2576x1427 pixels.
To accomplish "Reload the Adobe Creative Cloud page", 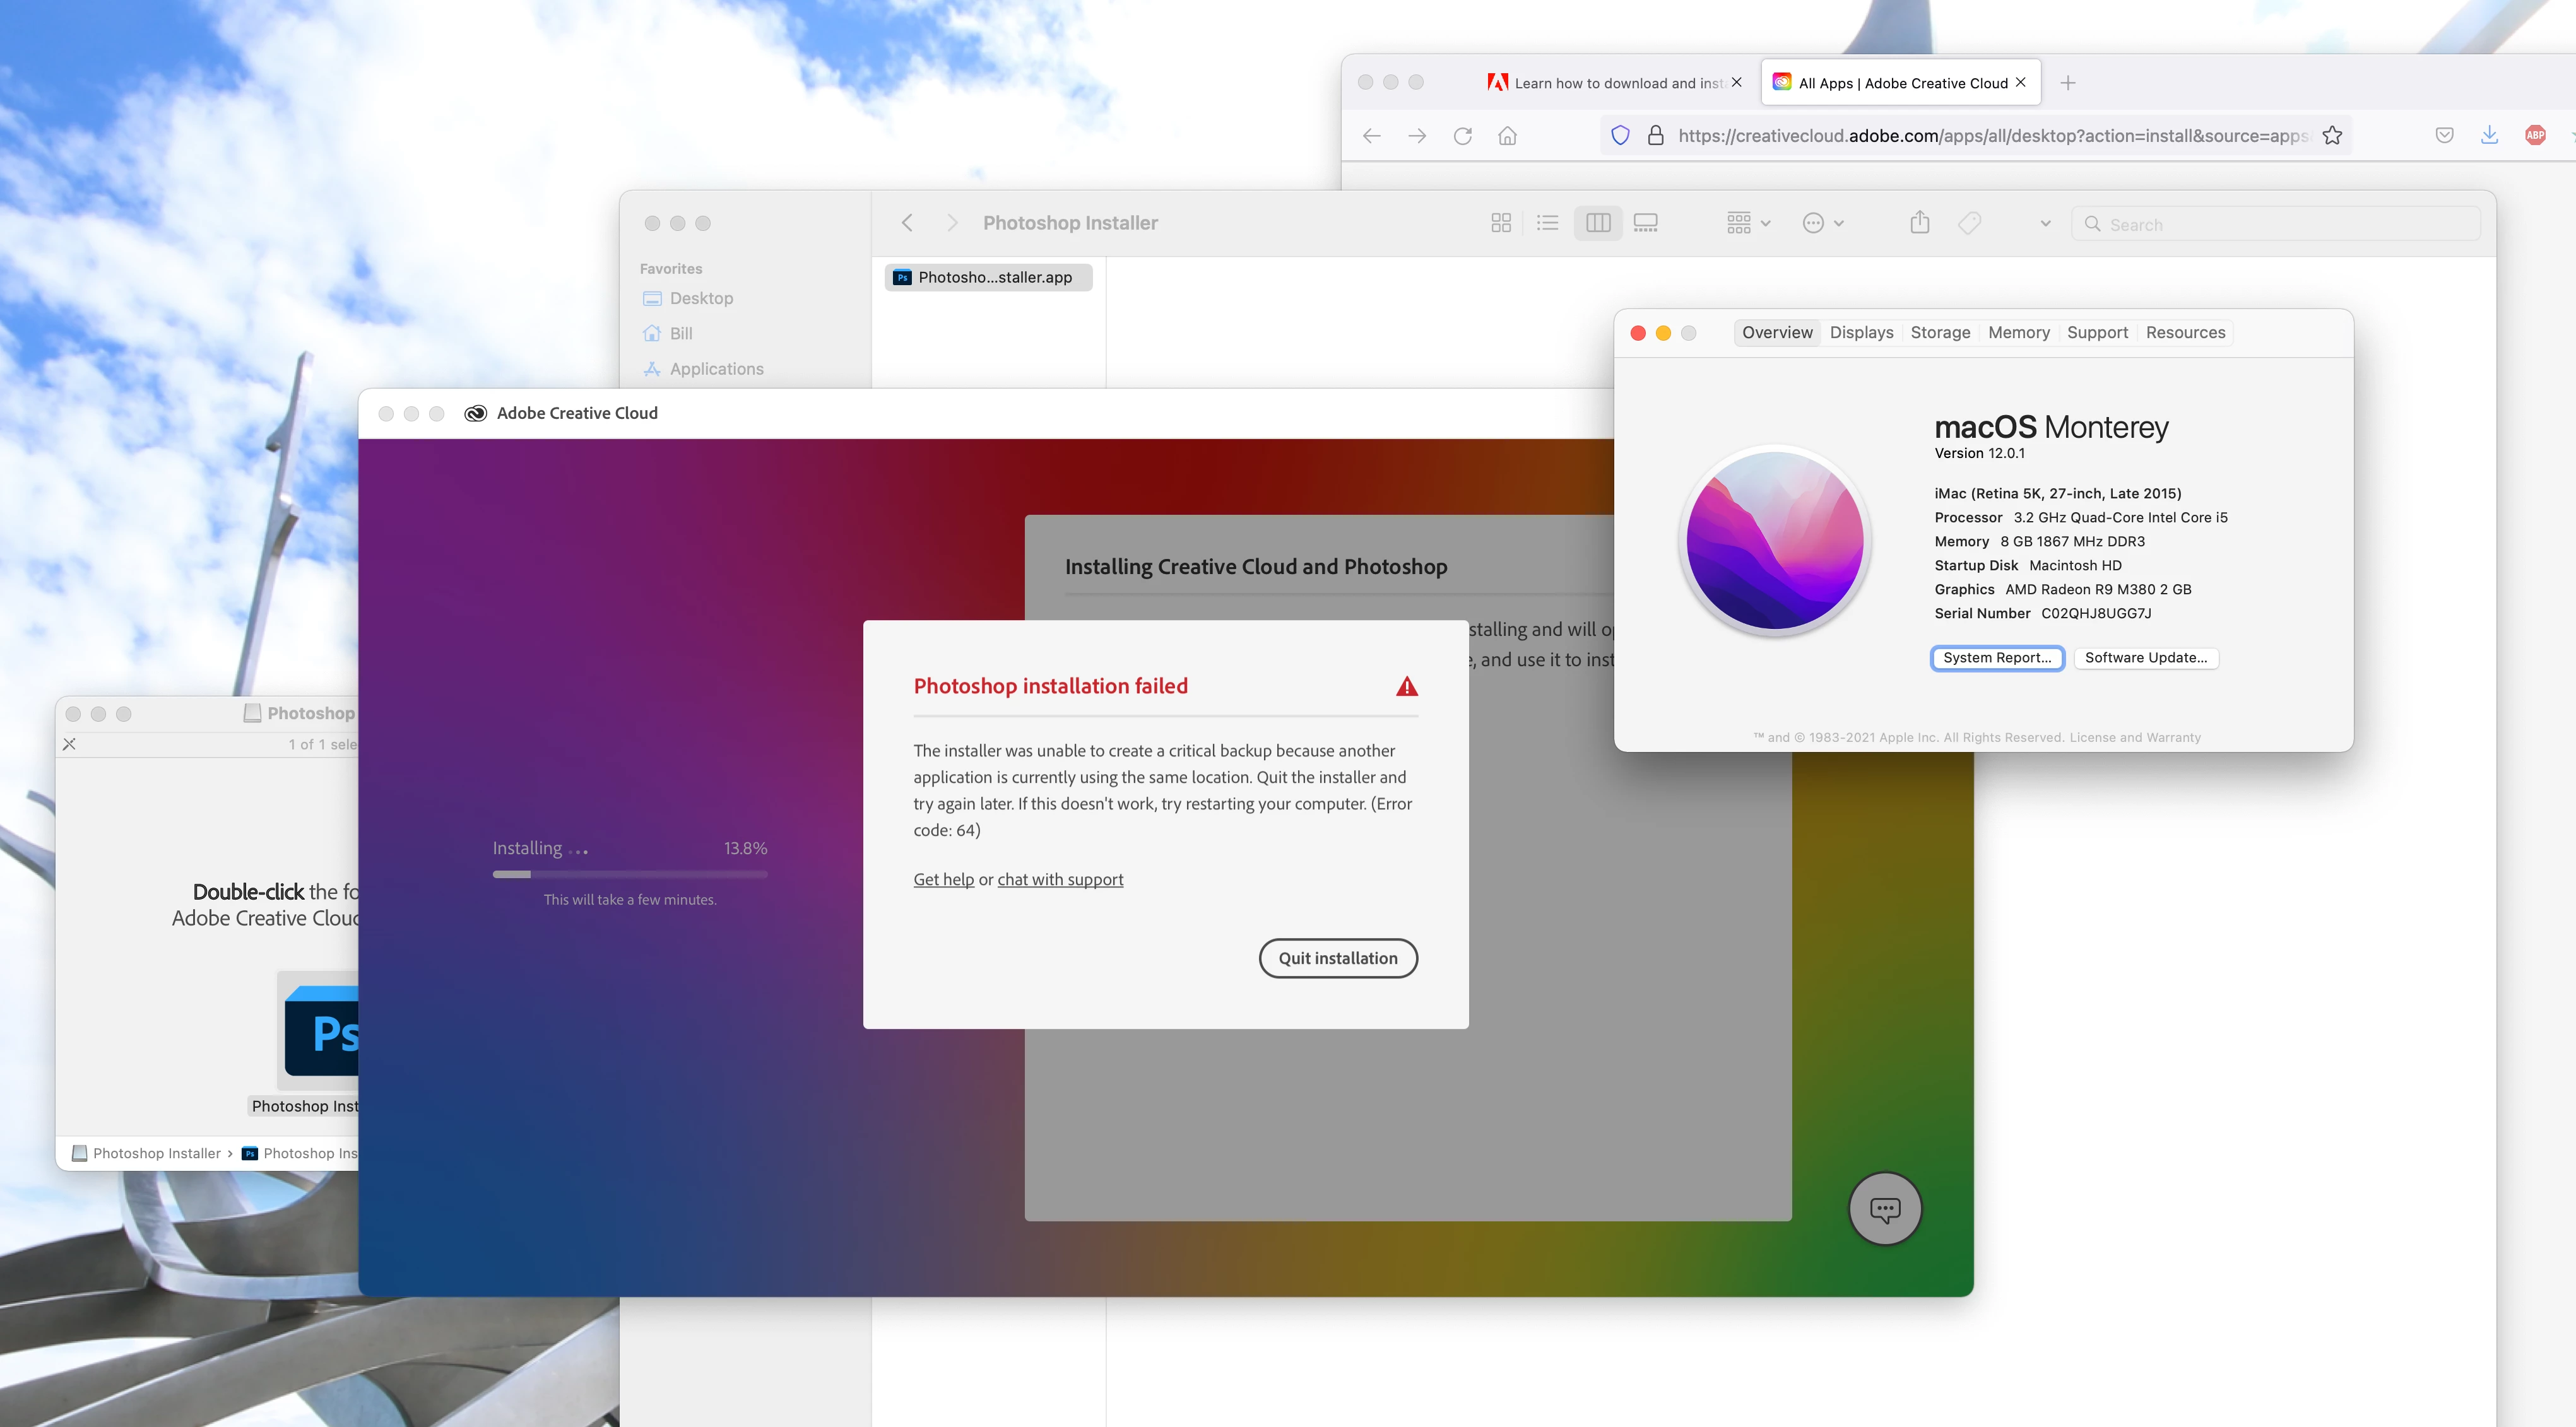I will click(x=1462, y=136).
